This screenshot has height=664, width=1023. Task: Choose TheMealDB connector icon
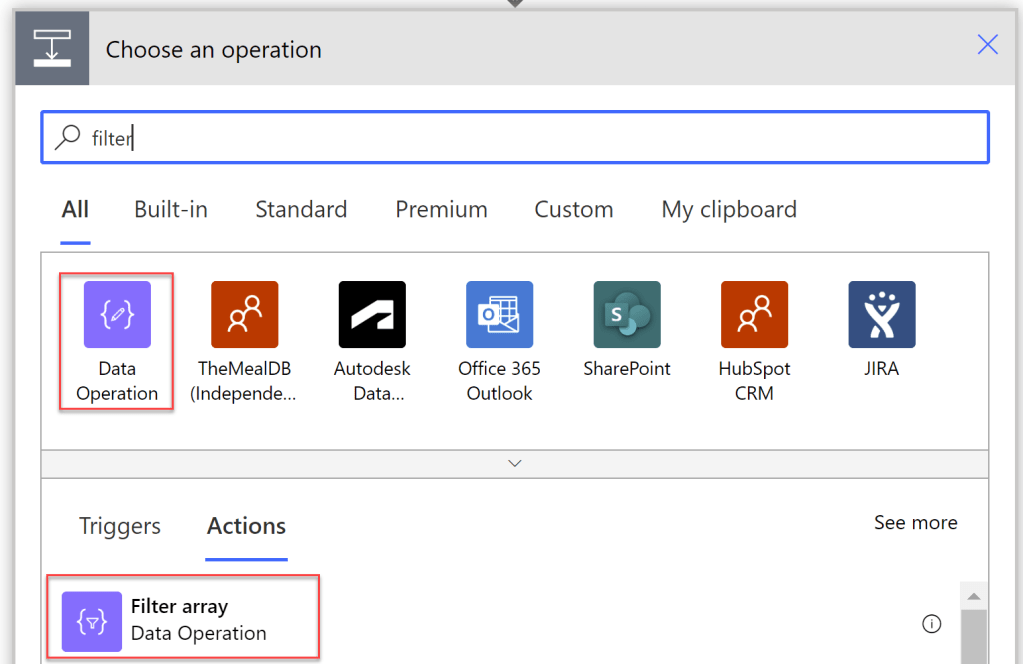coord(244,314)
